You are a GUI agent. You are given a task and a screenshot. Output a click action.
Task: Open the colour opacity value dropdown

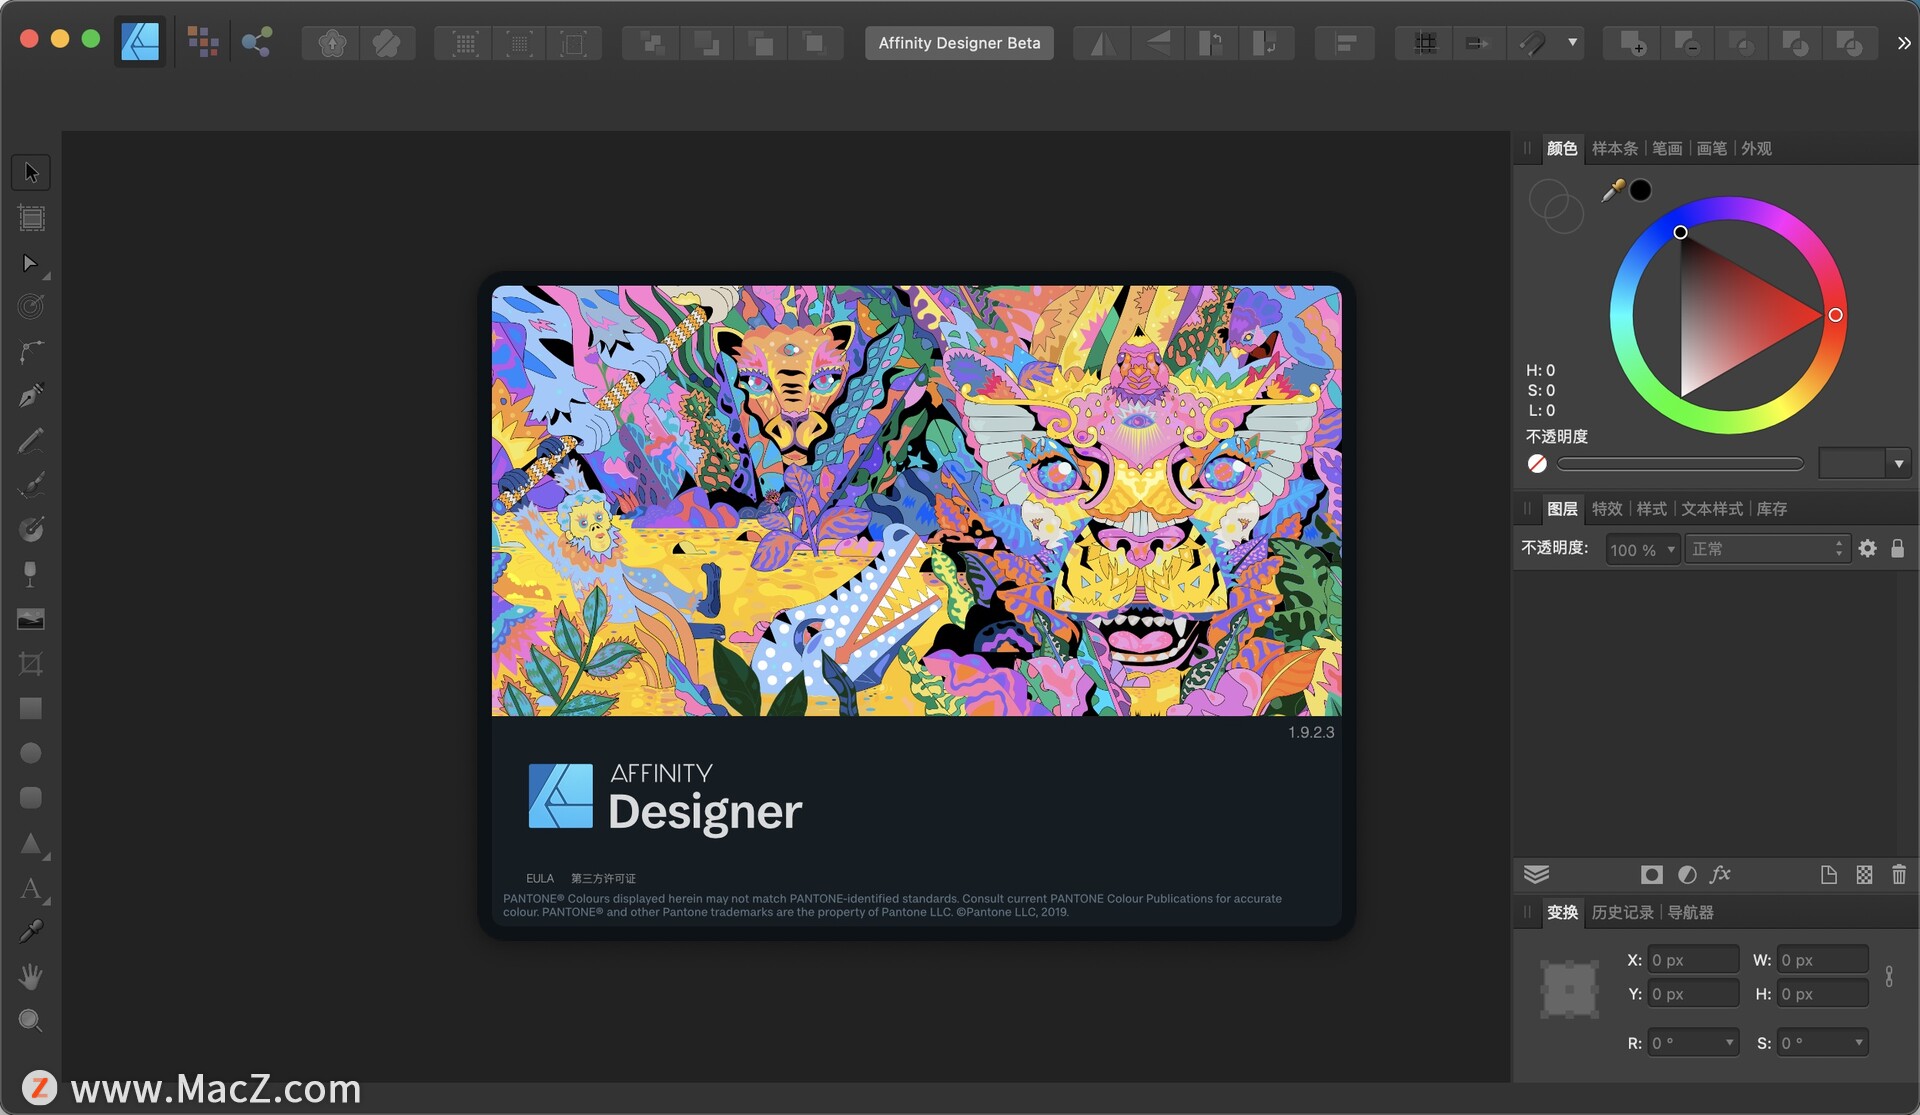click(1899, 464)
